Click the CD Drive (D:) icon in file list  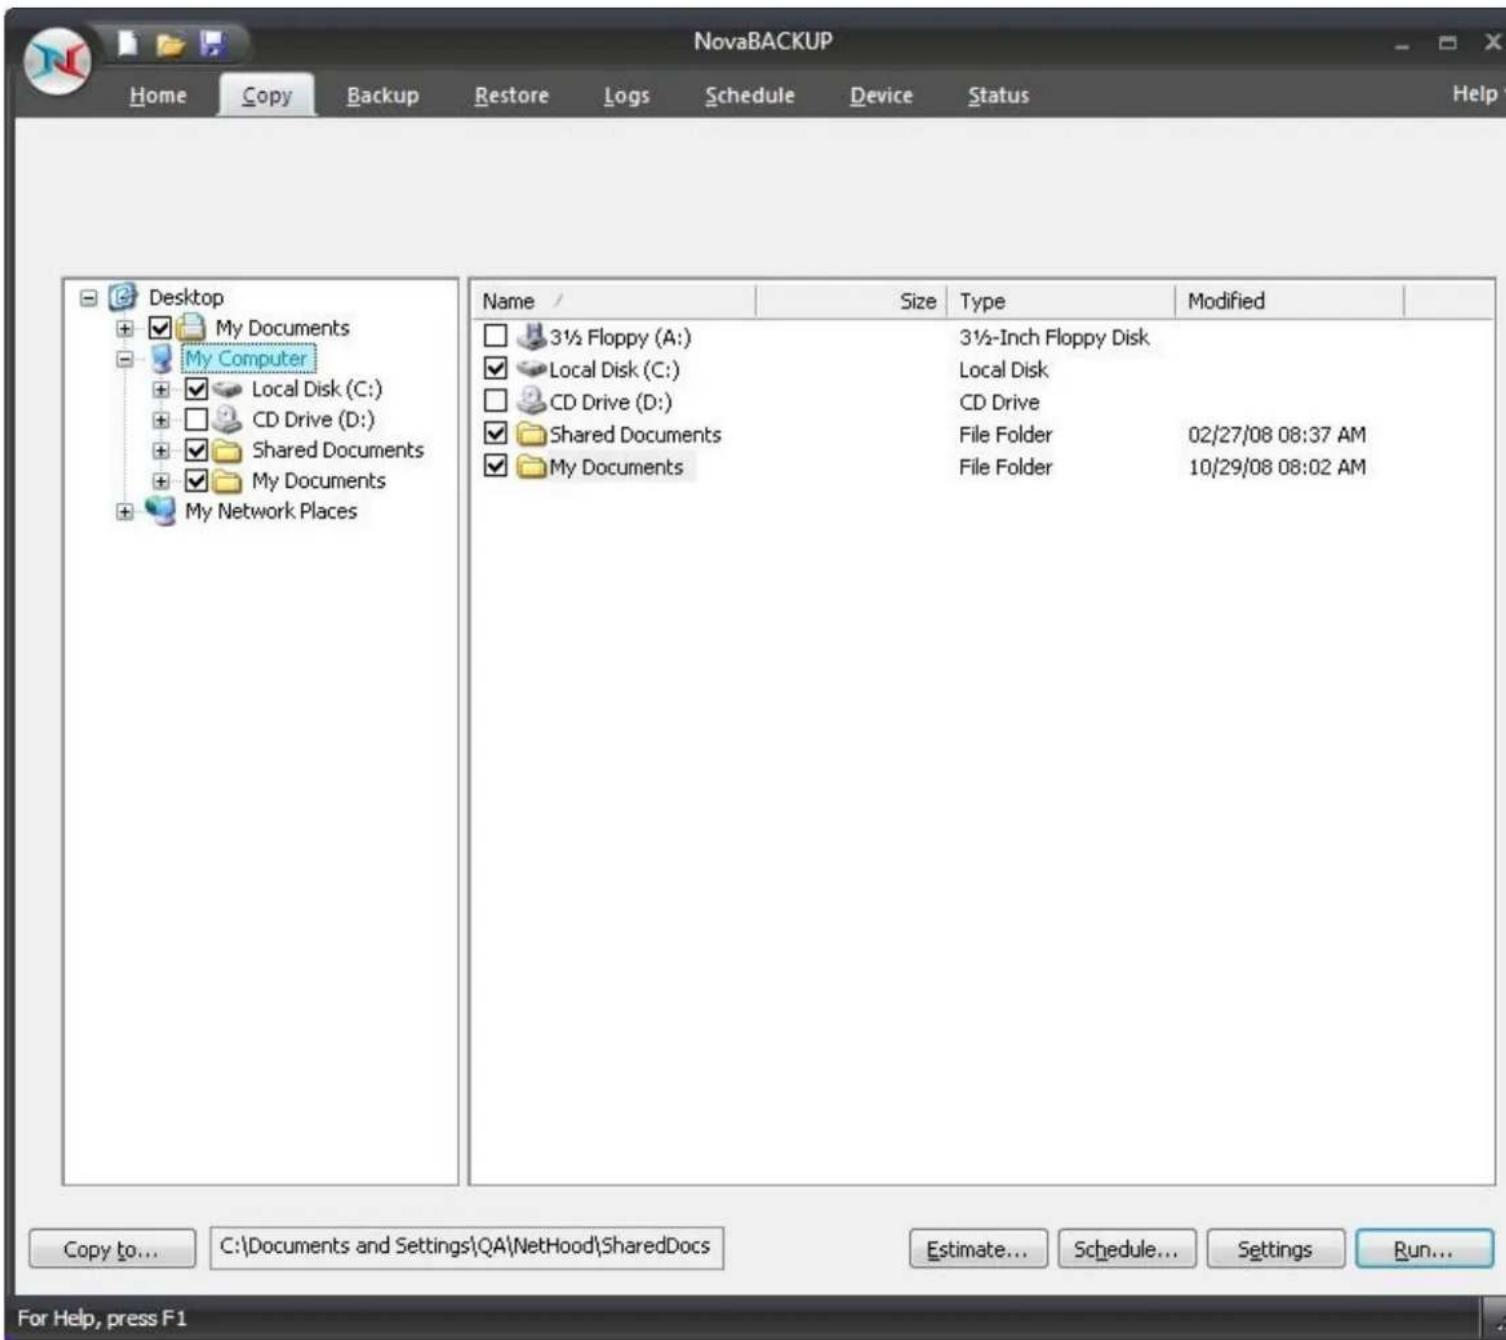point(531,401)
